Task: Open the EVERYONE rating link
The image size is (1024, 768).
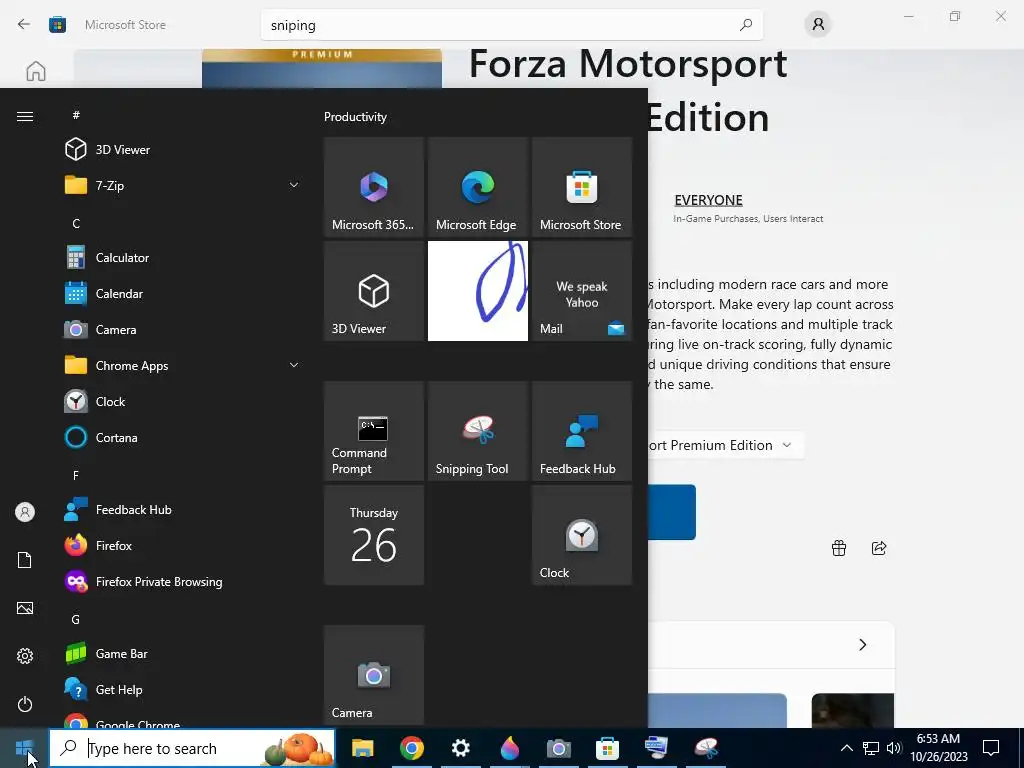Action: click(708, 200)
